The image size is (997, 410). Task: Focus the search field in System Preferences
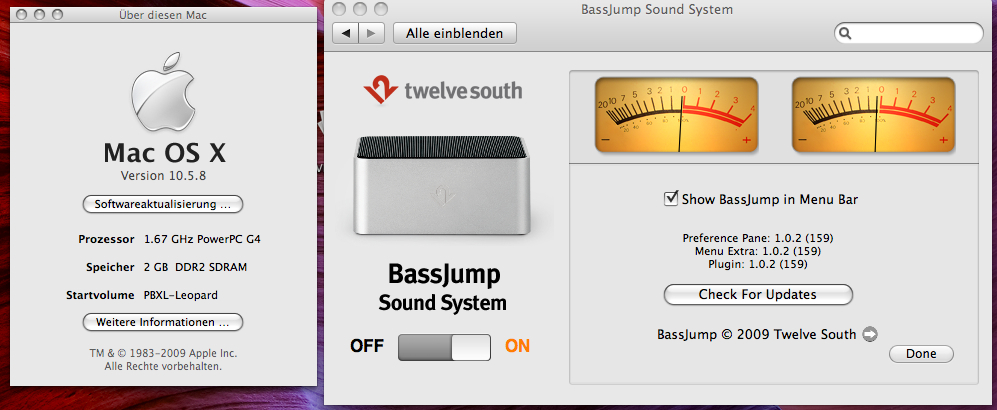coord(909,33)
